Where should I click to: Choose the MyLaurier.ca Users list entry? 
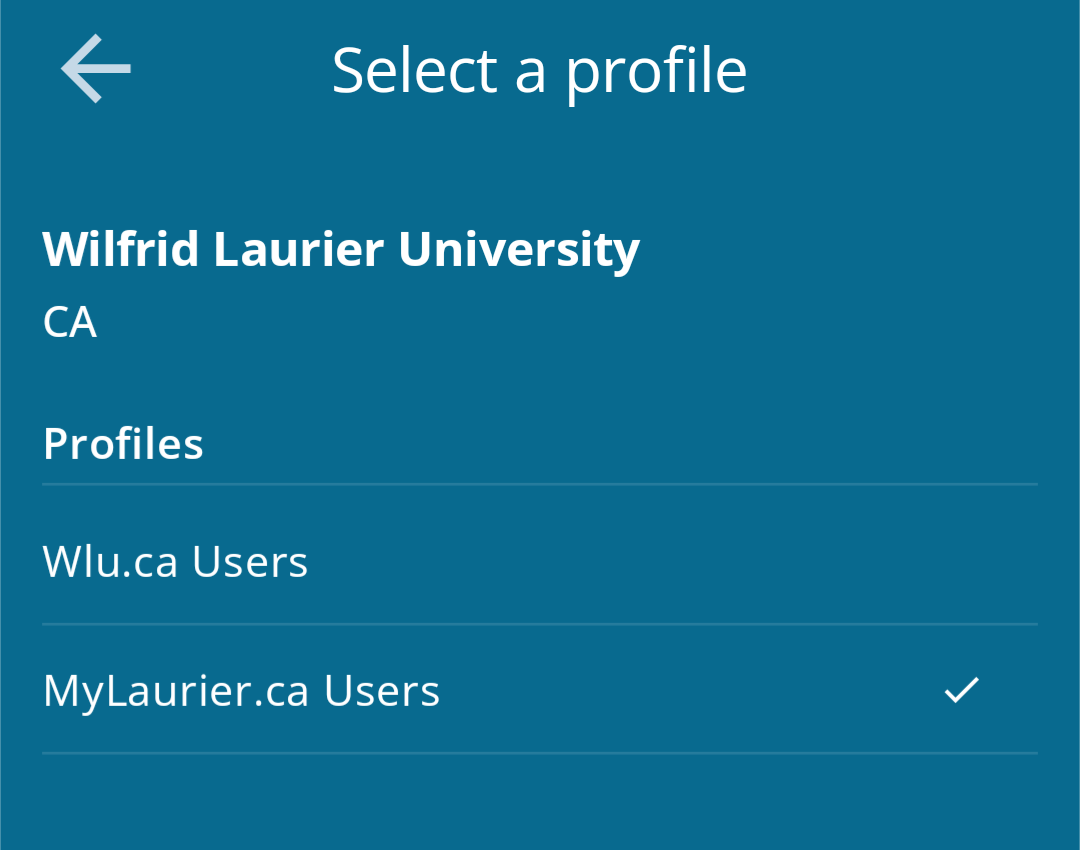(241, 691)
